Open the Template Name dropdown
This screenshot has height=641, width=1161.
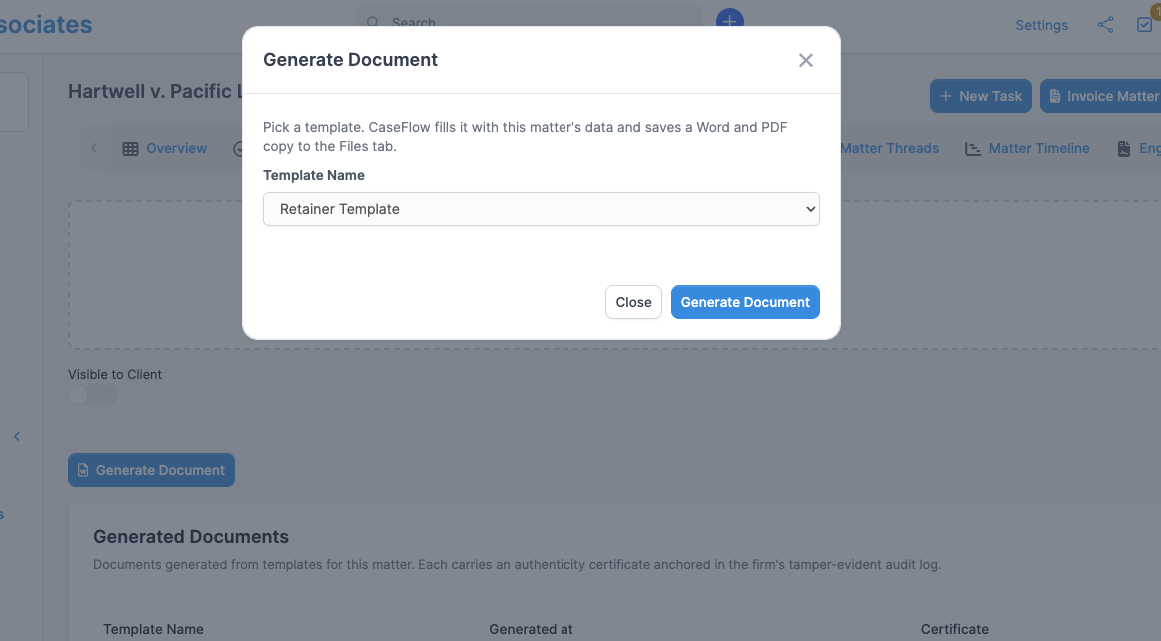(541, 209)
